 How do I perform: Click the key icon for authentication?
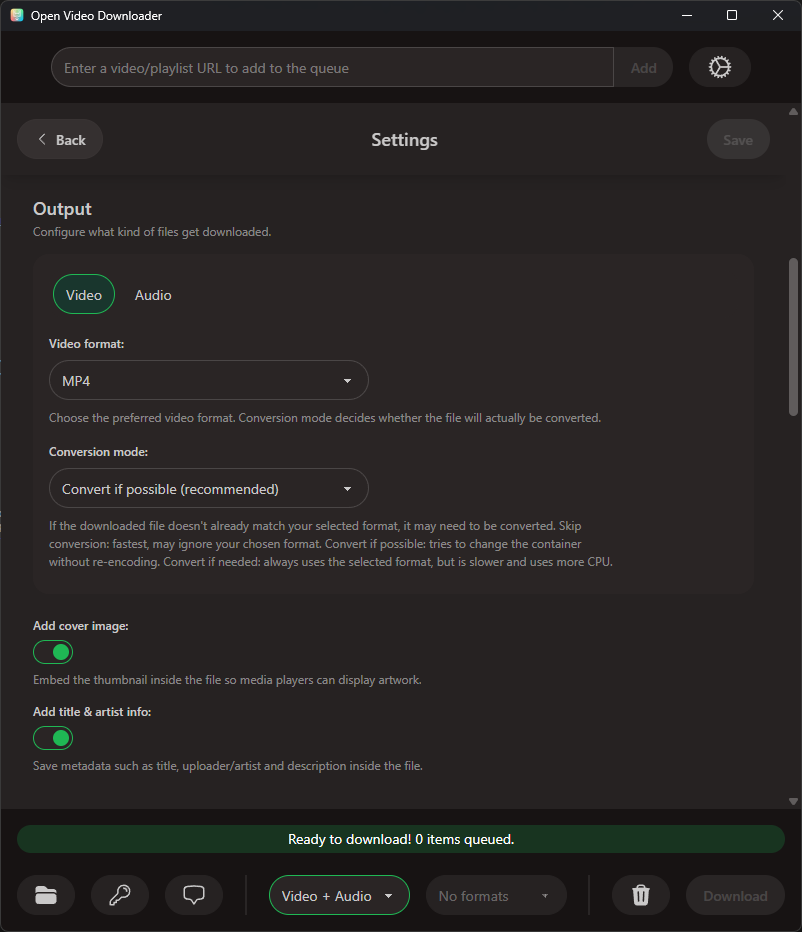pyautogui.click(x=119, y=895)
